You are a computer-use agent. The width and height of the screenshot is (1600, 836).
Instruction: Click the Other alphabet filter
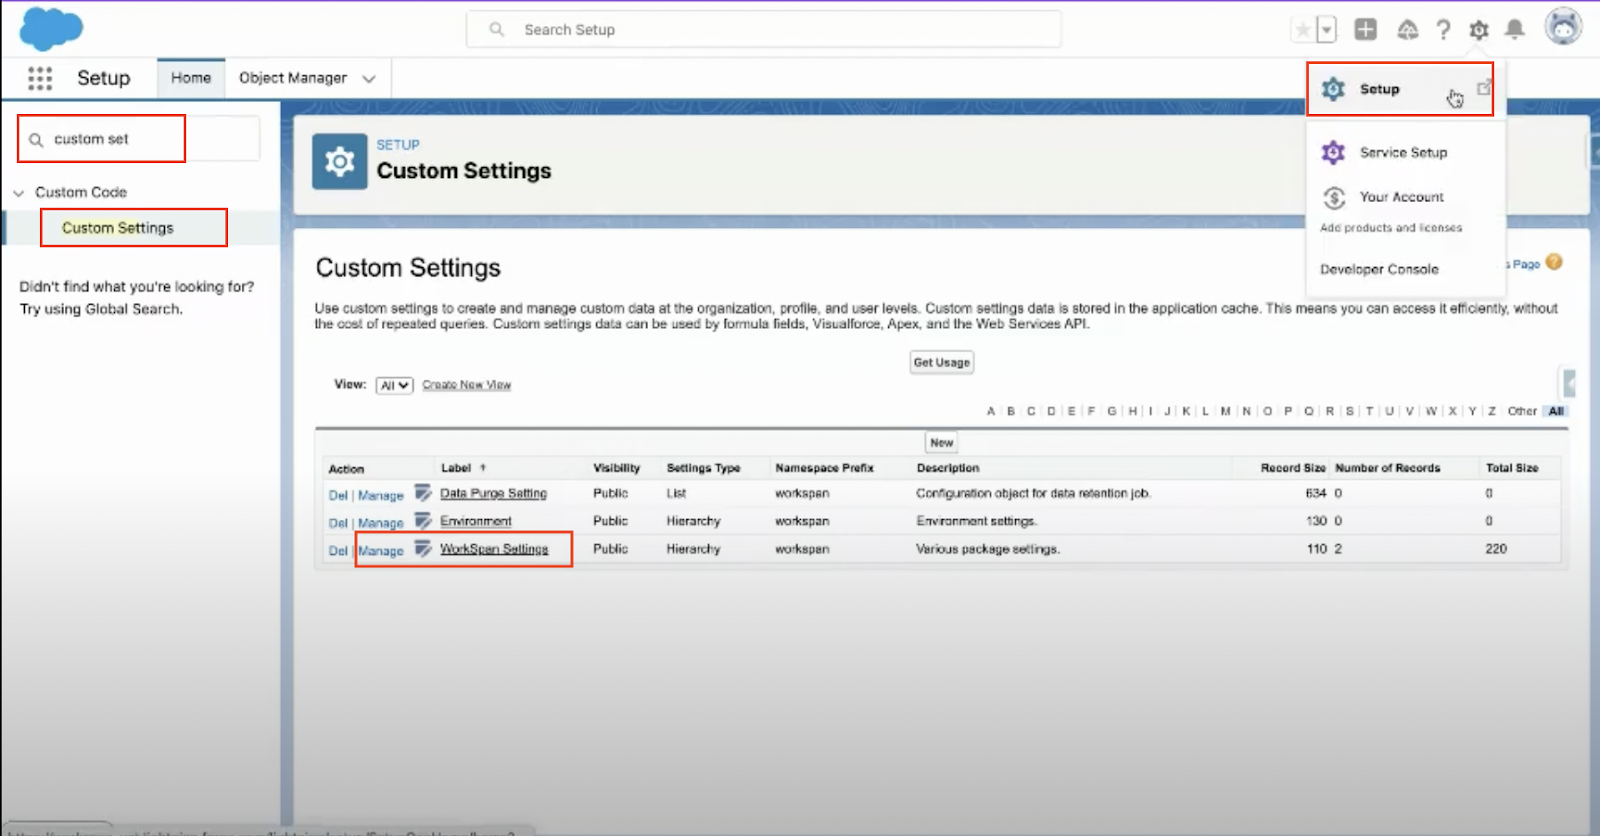[x=1522, y=411]
